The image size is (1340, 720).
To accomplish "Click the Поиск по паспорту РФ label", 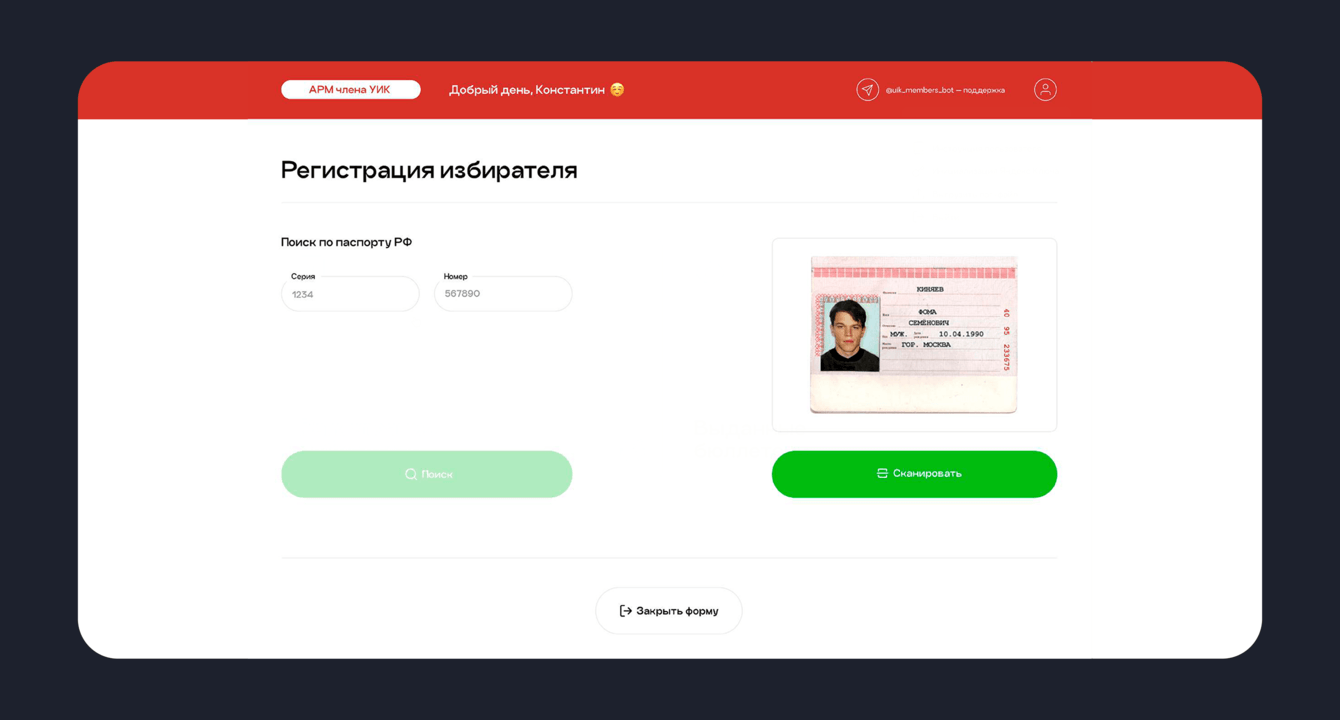I will (x=346, y=242).
